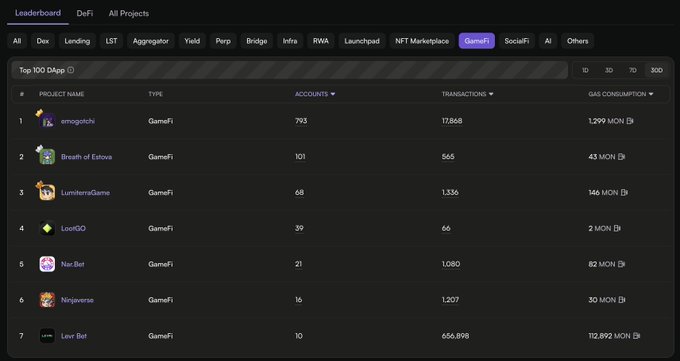The width and height of the screenshot is (680, 361).
Task: Switch to the DeFi tab
Action: pyautogui.click(x=85, y=13)
